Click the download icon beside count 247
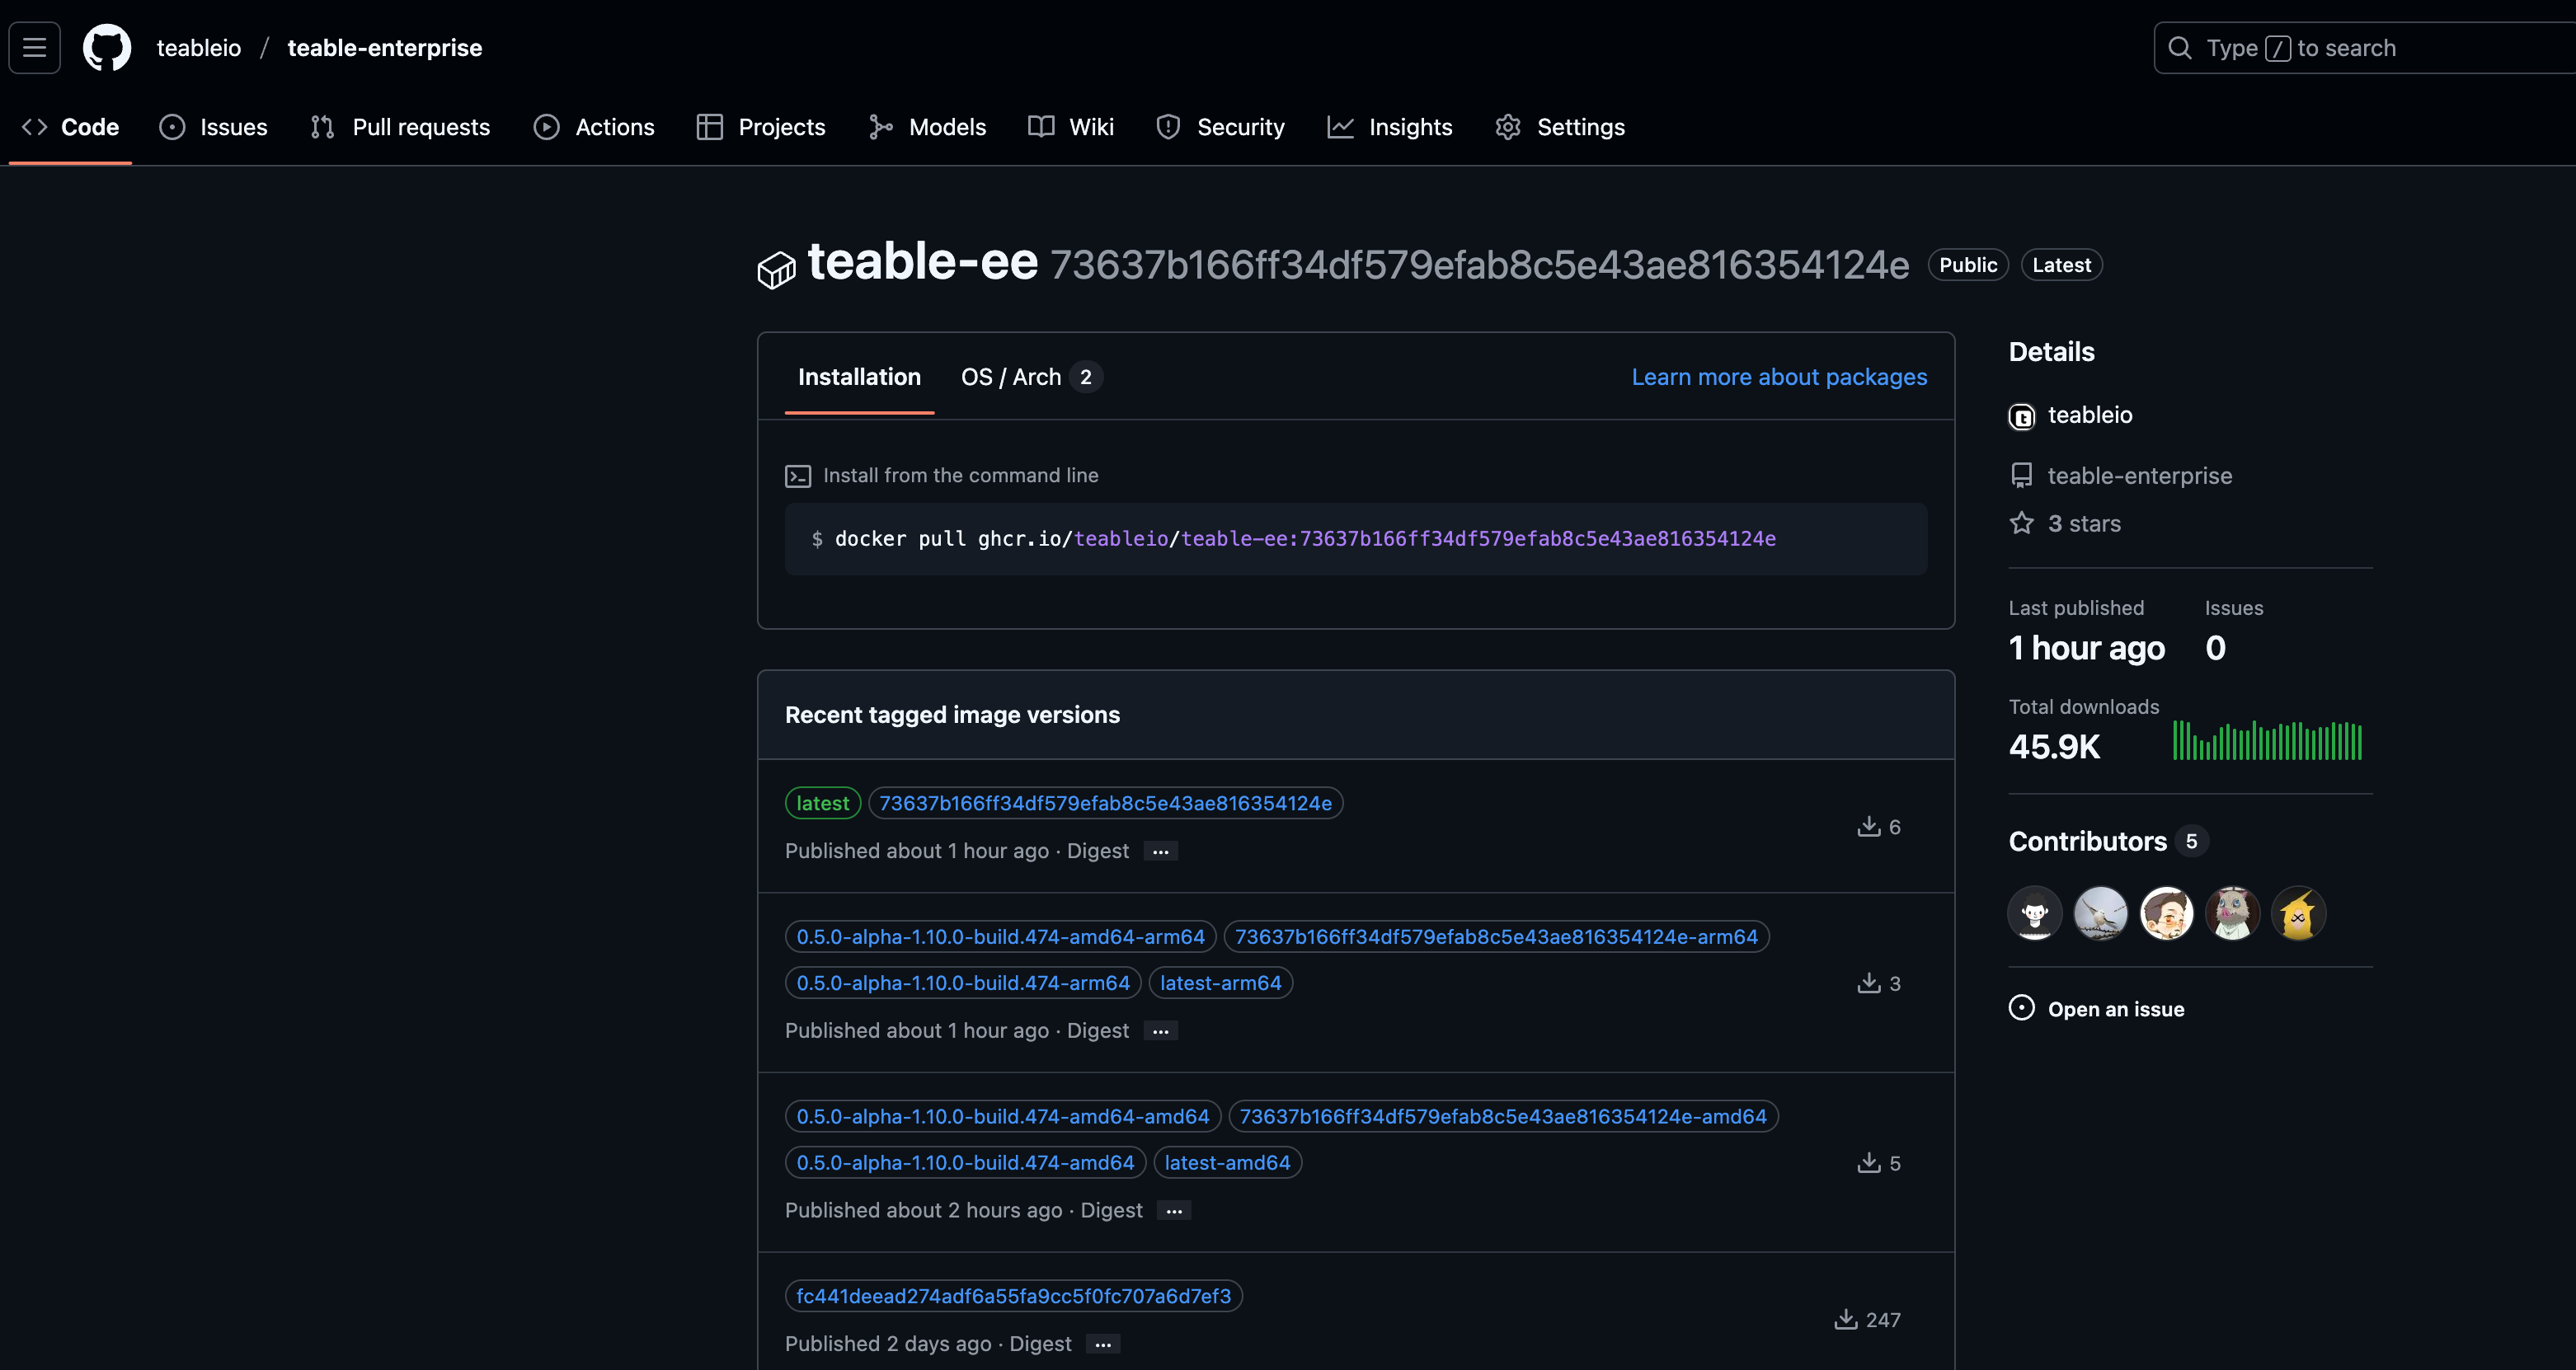The image size is (2576, 1370). (x=1845, y=1319)
